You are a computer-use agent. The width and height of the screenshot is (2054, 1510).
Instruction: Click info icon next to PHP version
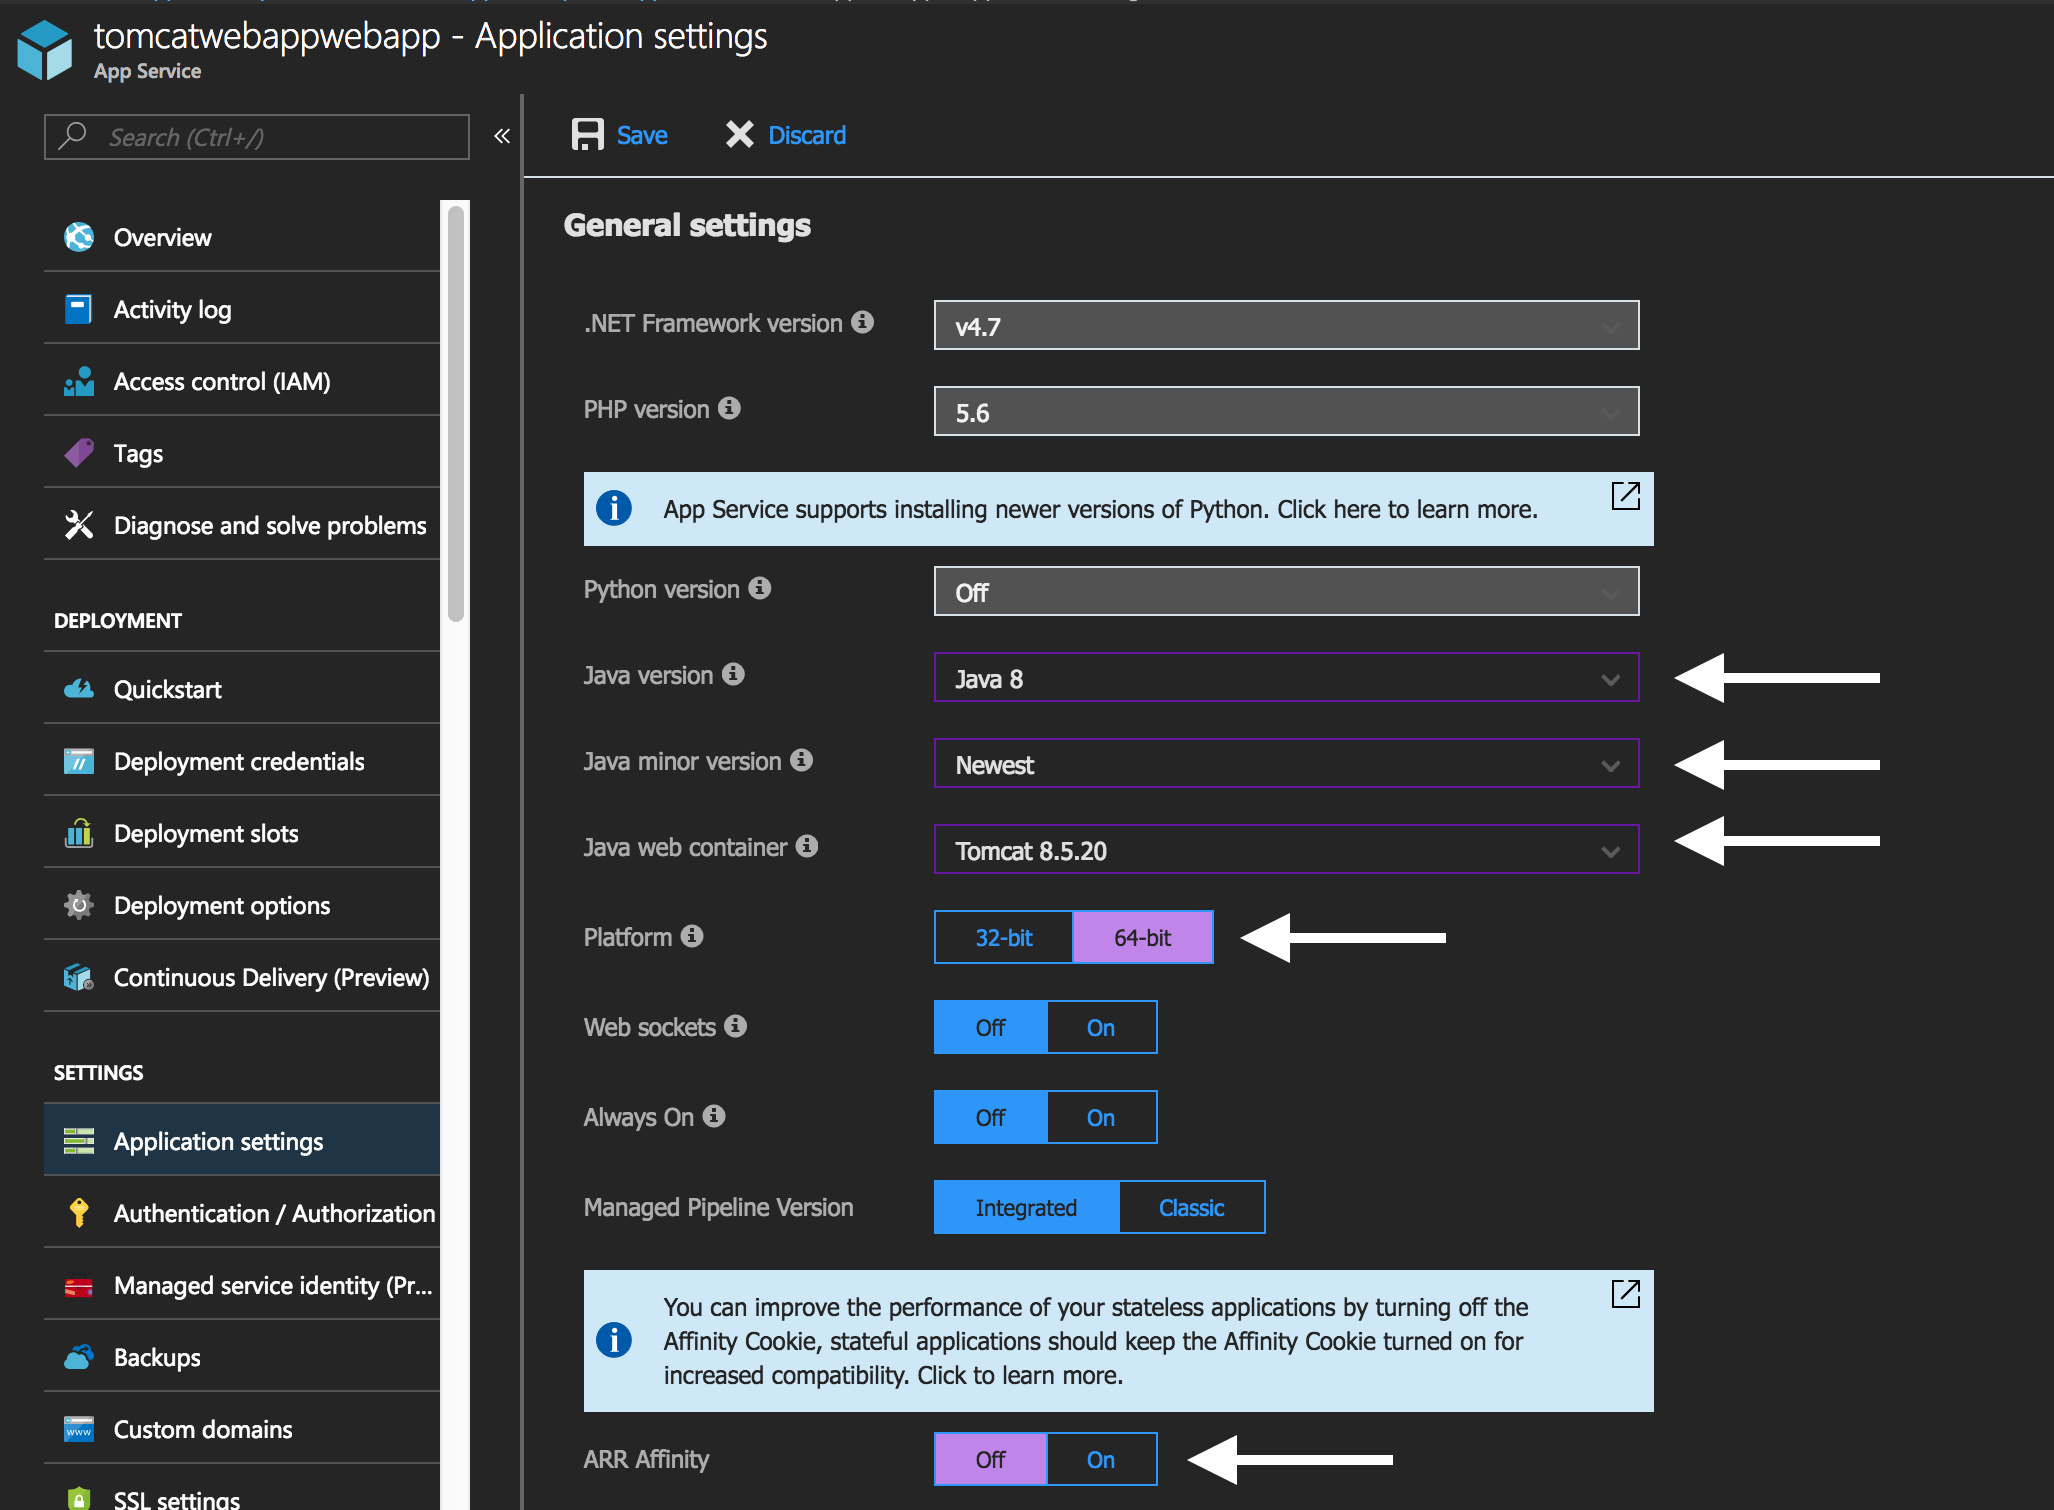730,408
